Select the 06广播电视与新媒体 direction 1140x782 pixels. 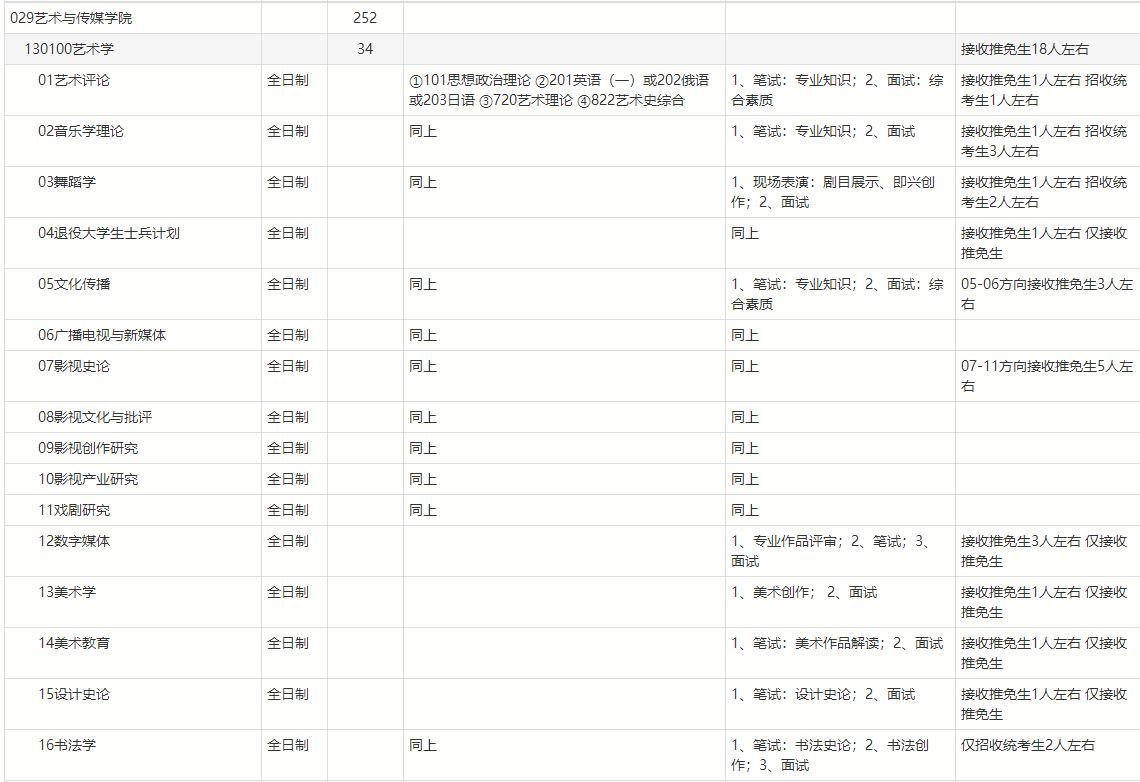tap(102, 335)
